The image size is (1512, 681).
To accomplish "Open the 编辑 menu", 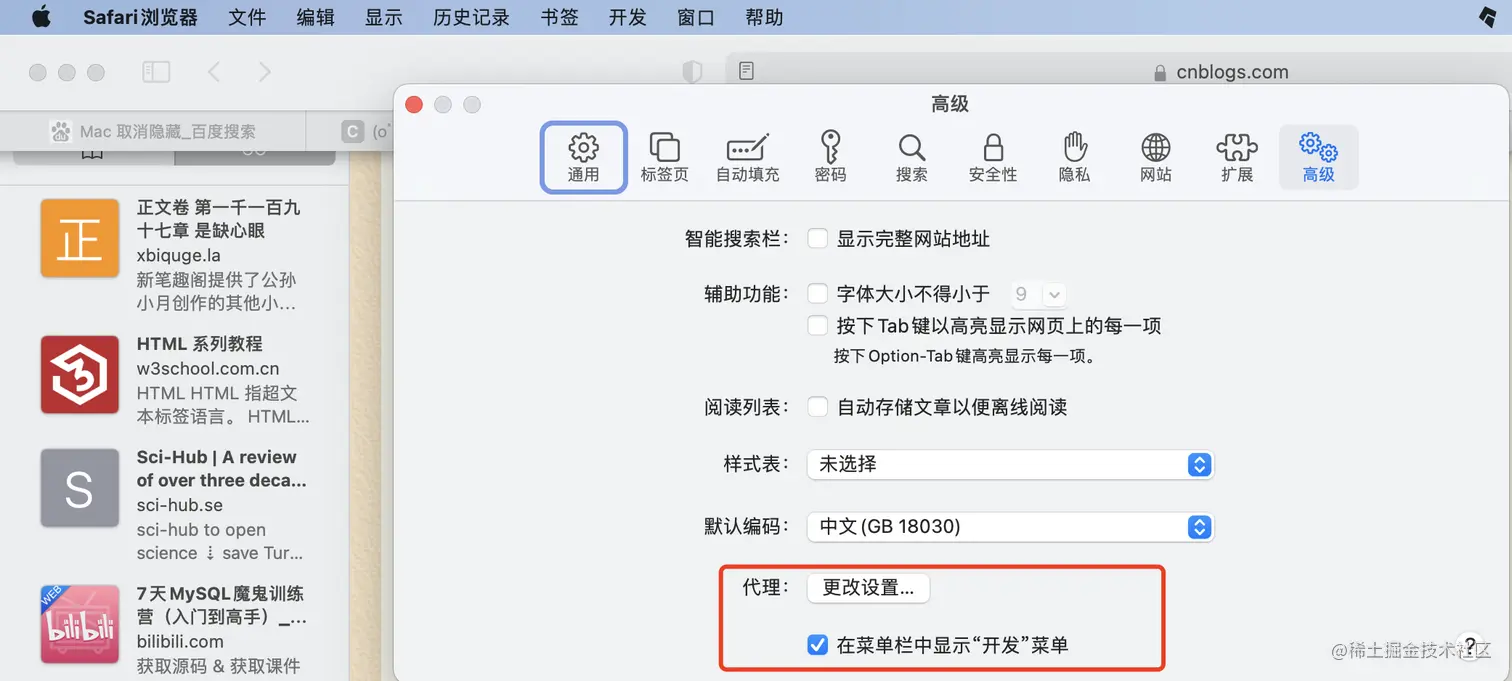I will pyautogui.click(x=316, y=17).
